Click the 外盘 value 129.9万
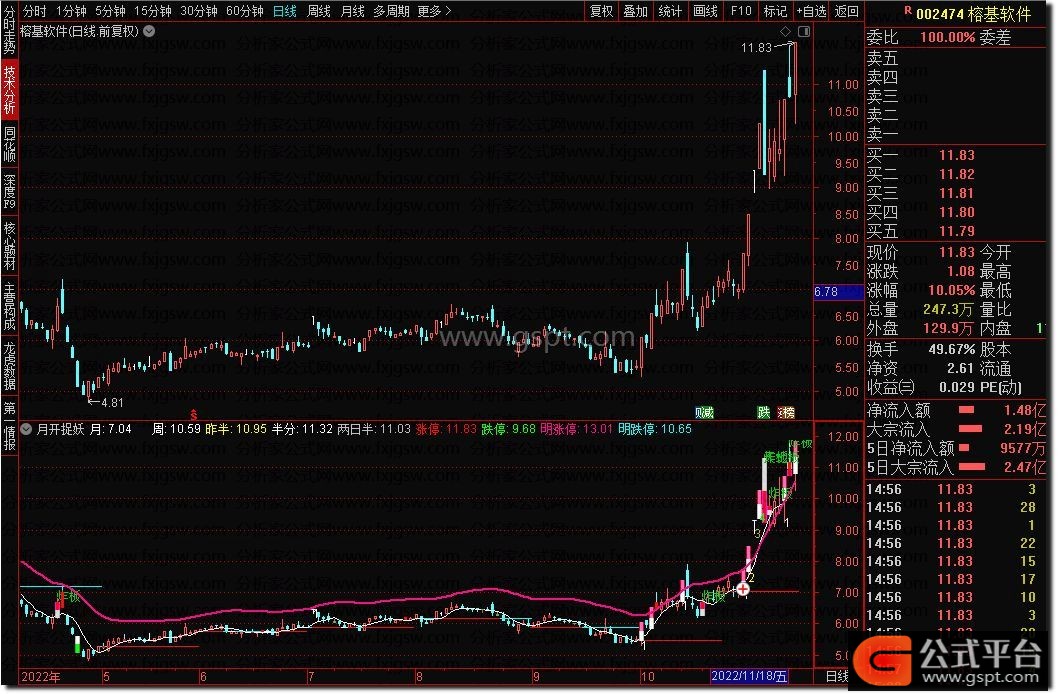Viewport: 1058px width, 694px height. pos(948,328)
